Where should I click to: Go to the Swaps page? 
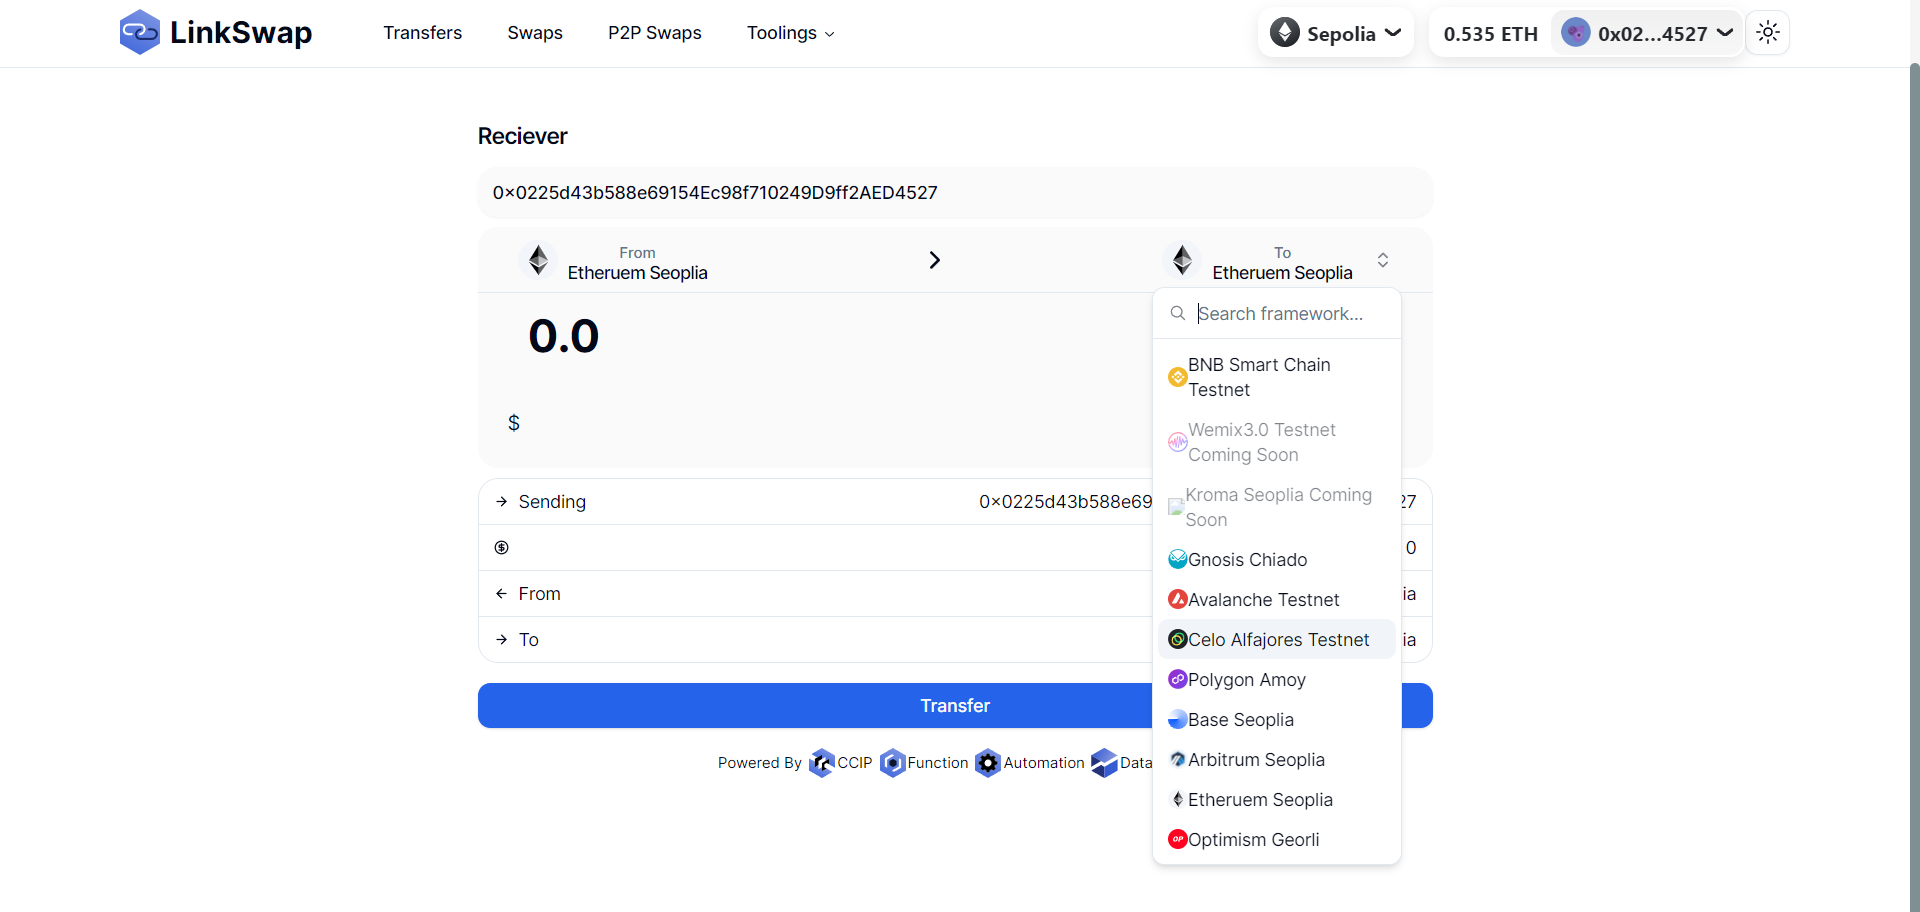535,33
